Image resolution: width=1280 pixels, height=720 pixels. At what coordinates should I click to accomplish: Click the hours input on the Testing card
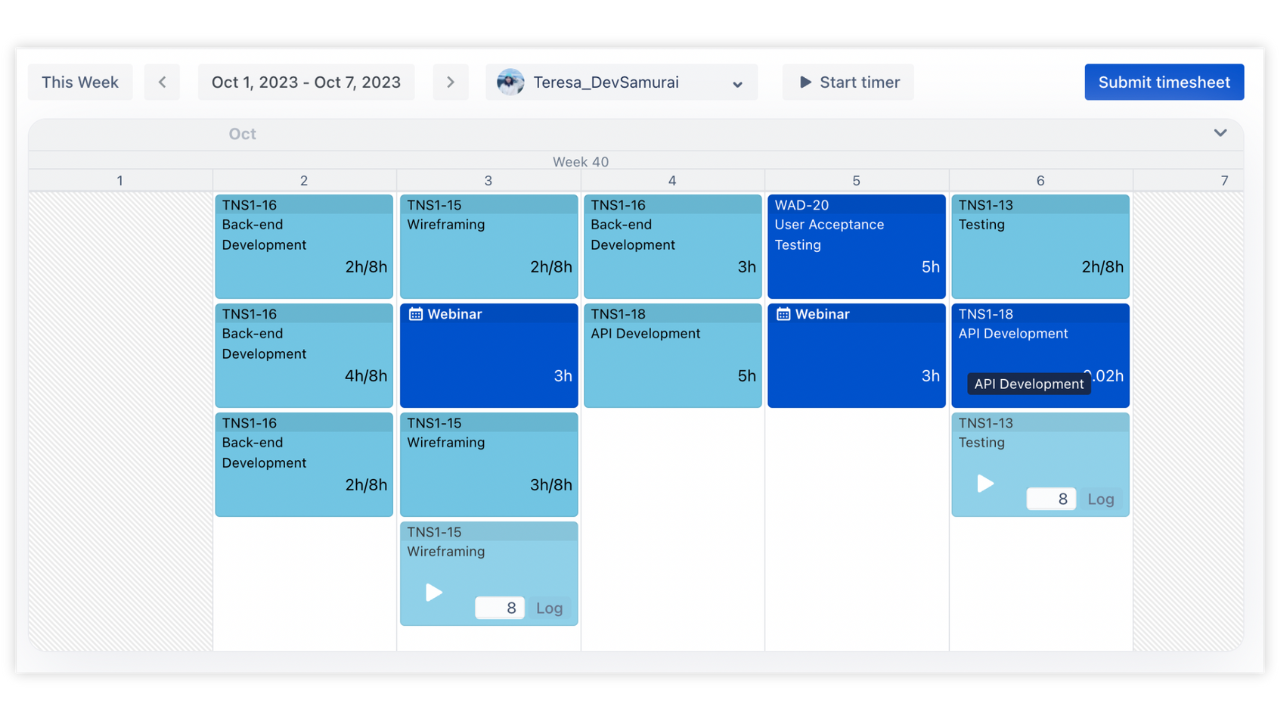(1051, 498)
